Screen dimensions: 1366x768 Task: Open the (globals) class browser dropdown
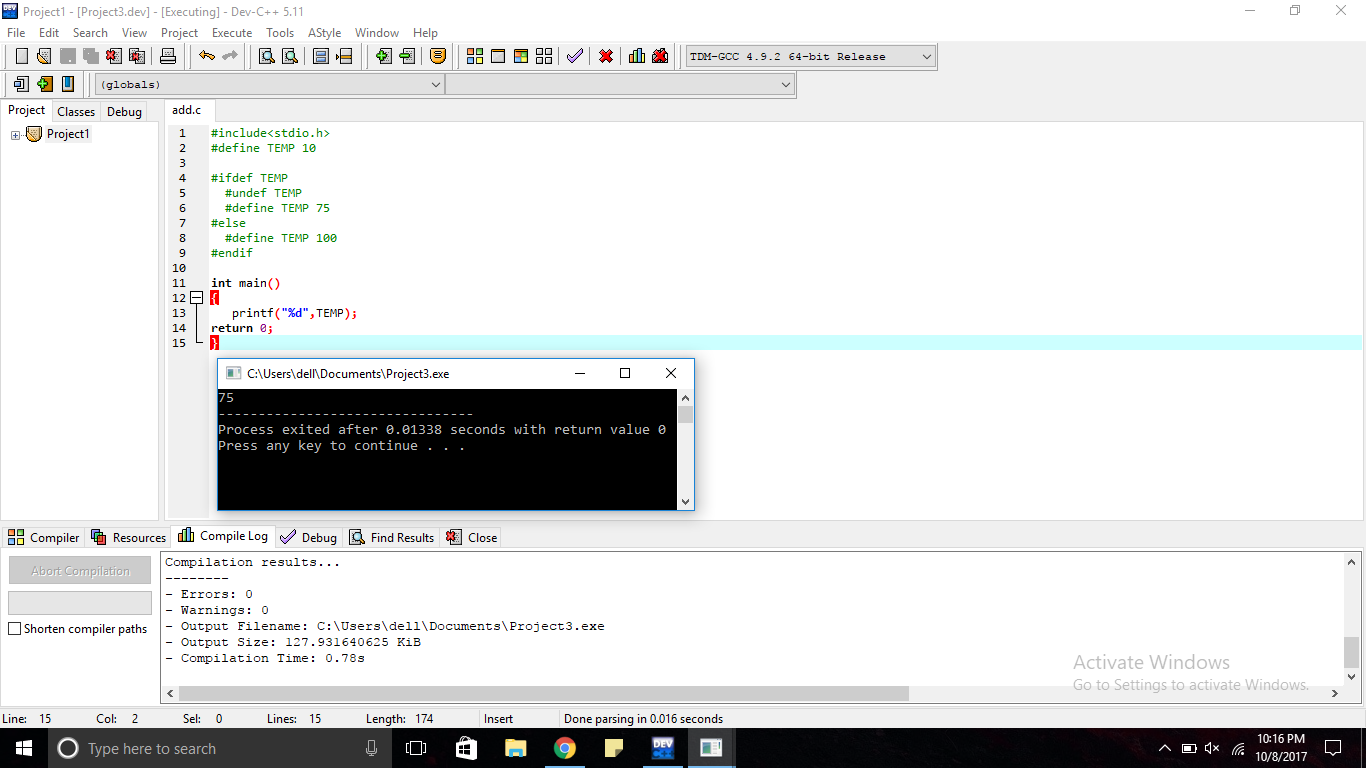coord(436,84)
